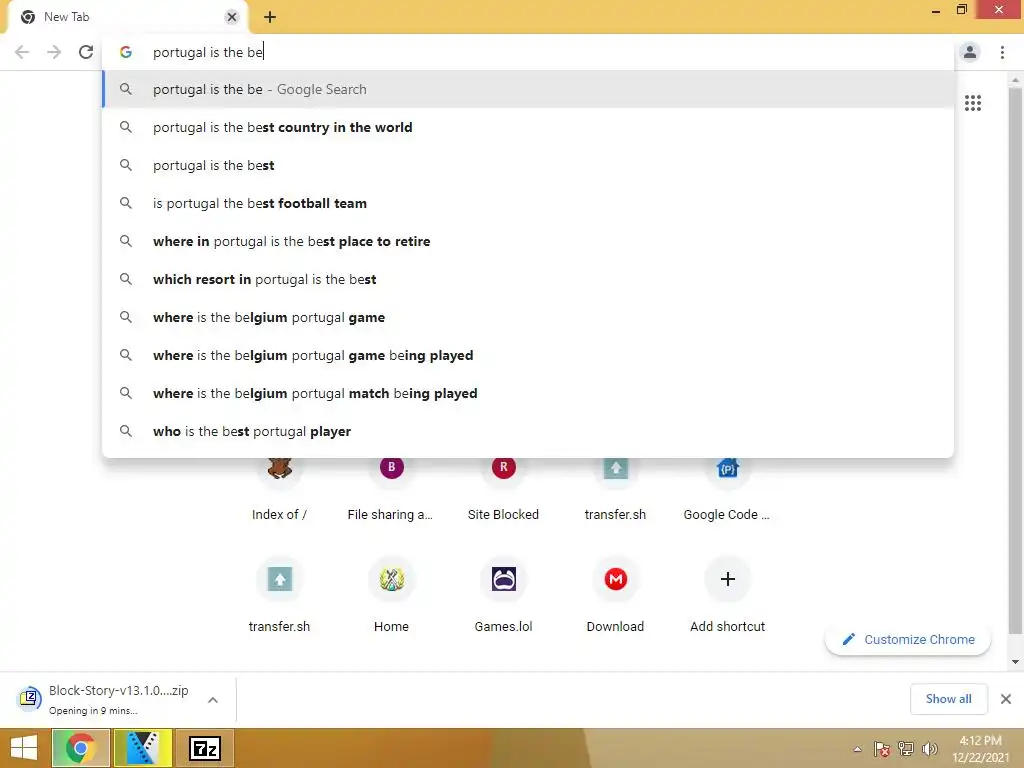Image resolution: width=1024 pixels, height=768 pixels.
Task: Expand download options chevron for the zip
Action: 213,699
